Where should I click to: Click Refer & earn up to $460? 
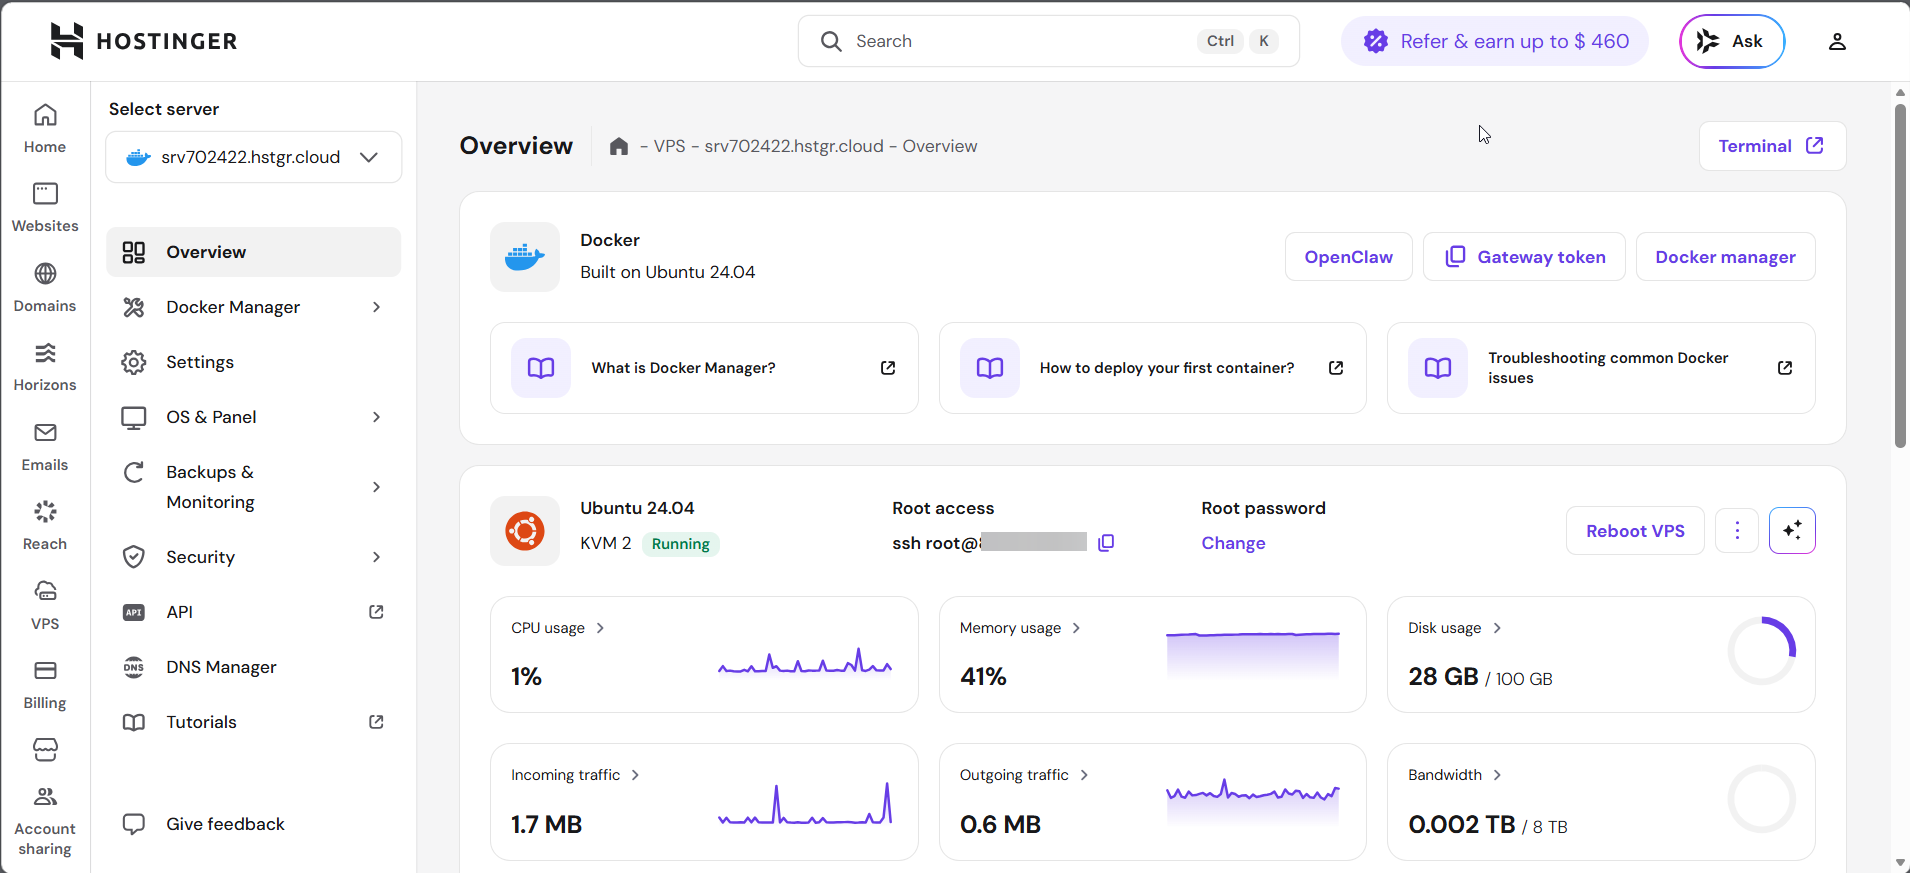coord(1494,41)
